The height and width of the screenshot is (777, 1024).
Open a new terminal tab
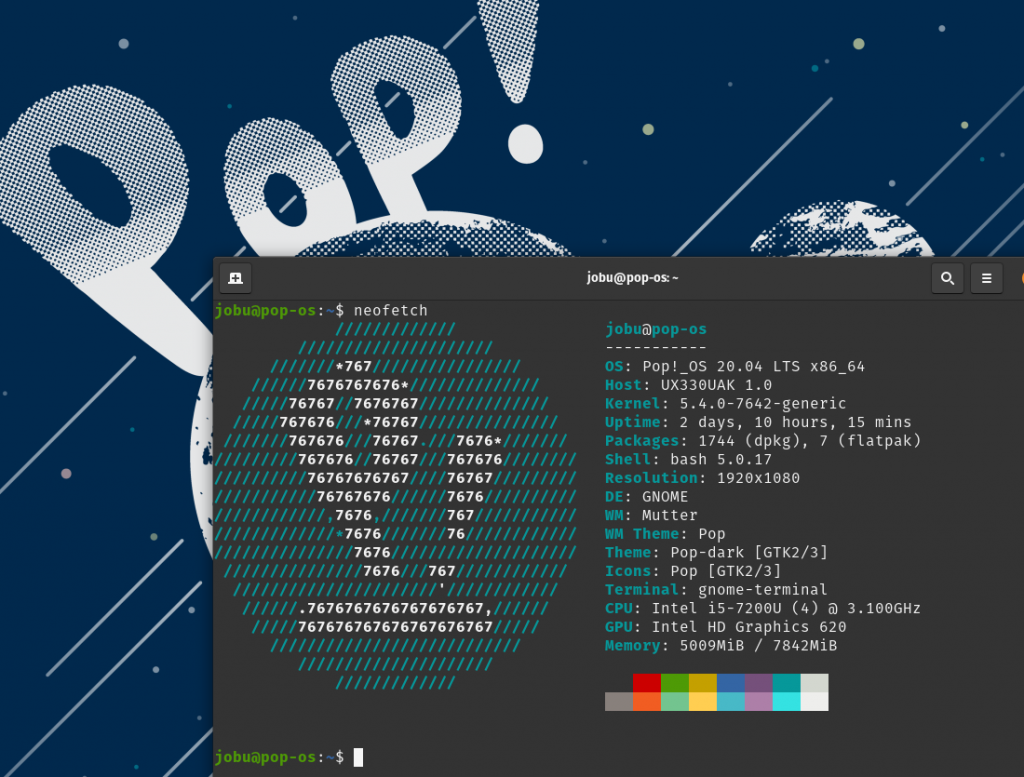tap(235, 278)
